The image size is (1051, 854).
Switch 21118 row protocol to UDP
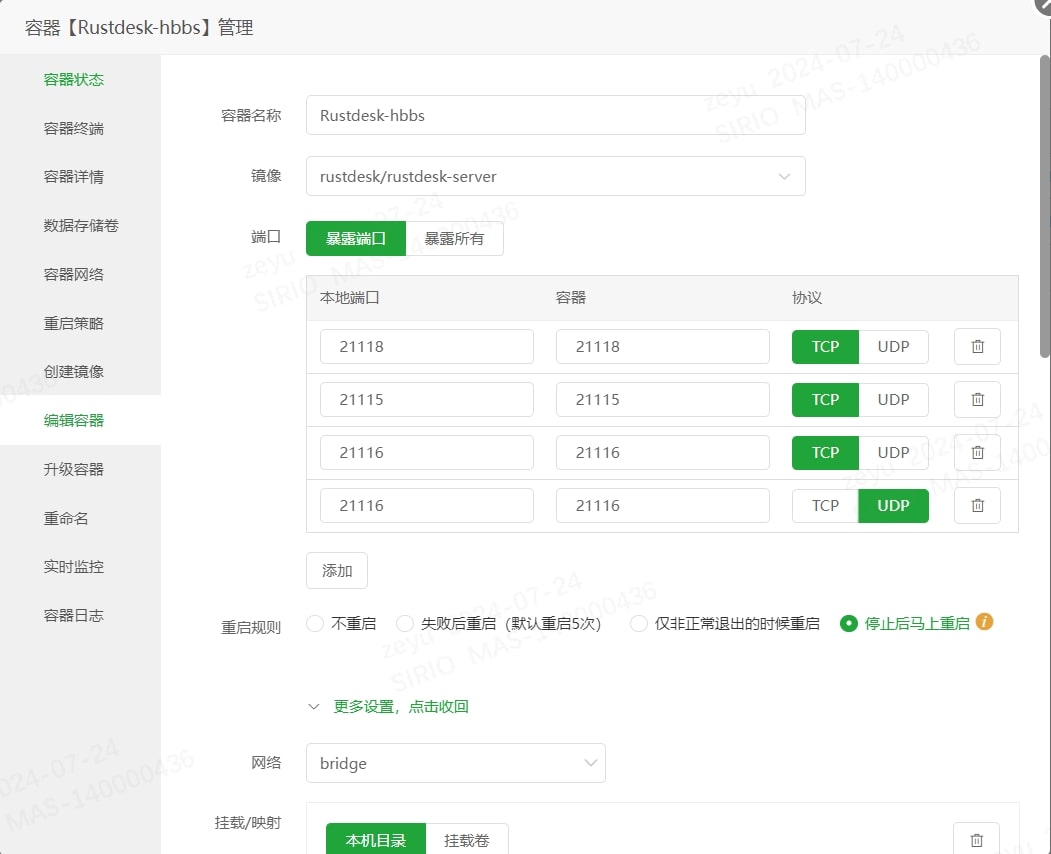pos(893,347)
